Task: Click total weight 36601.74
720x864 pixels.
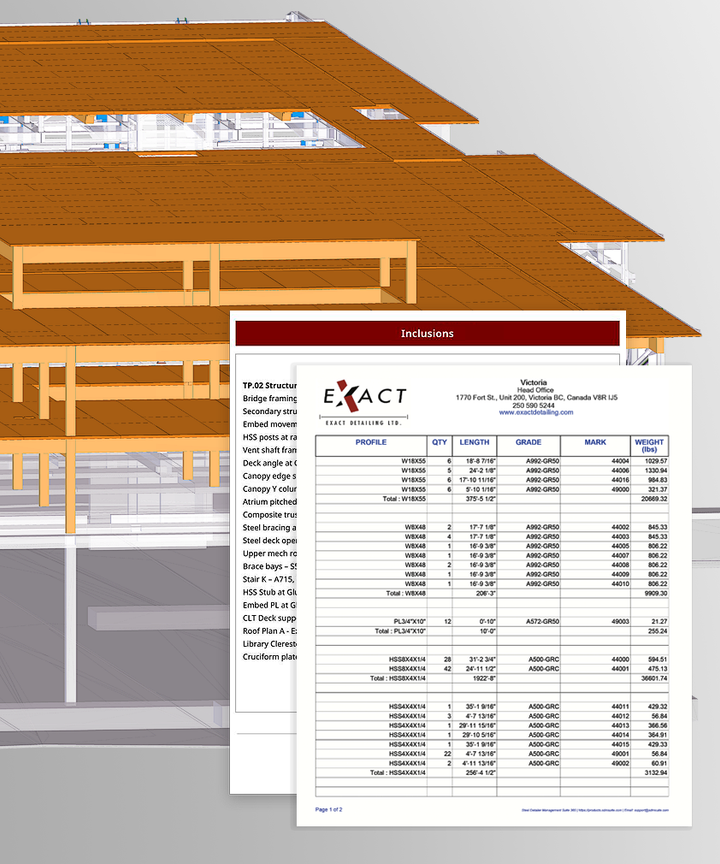Action: 654,678
